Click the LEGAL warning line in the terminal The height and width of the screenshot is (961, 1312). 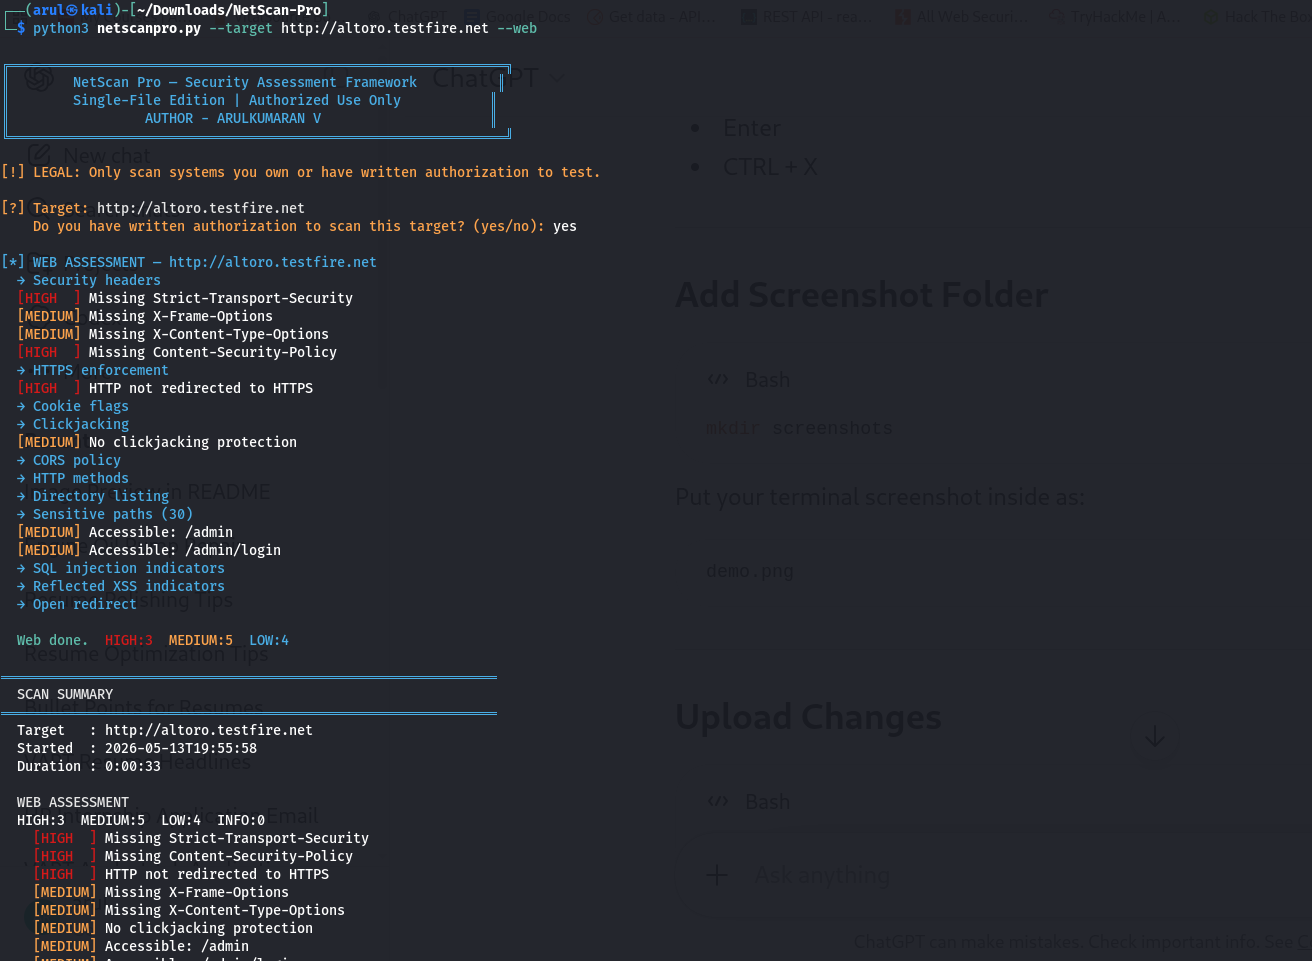pyautogui.click(x=301, y=172)
